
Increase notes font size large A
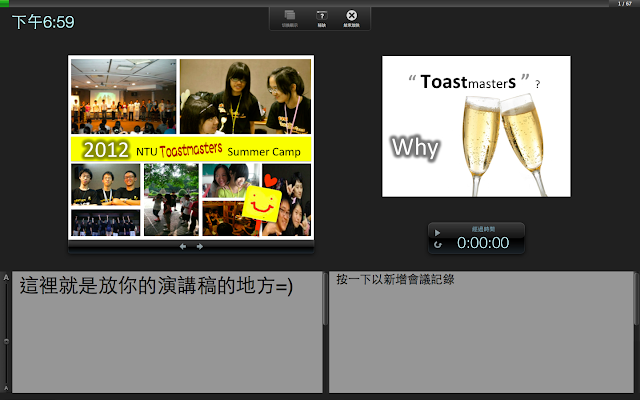pos(6,278)
